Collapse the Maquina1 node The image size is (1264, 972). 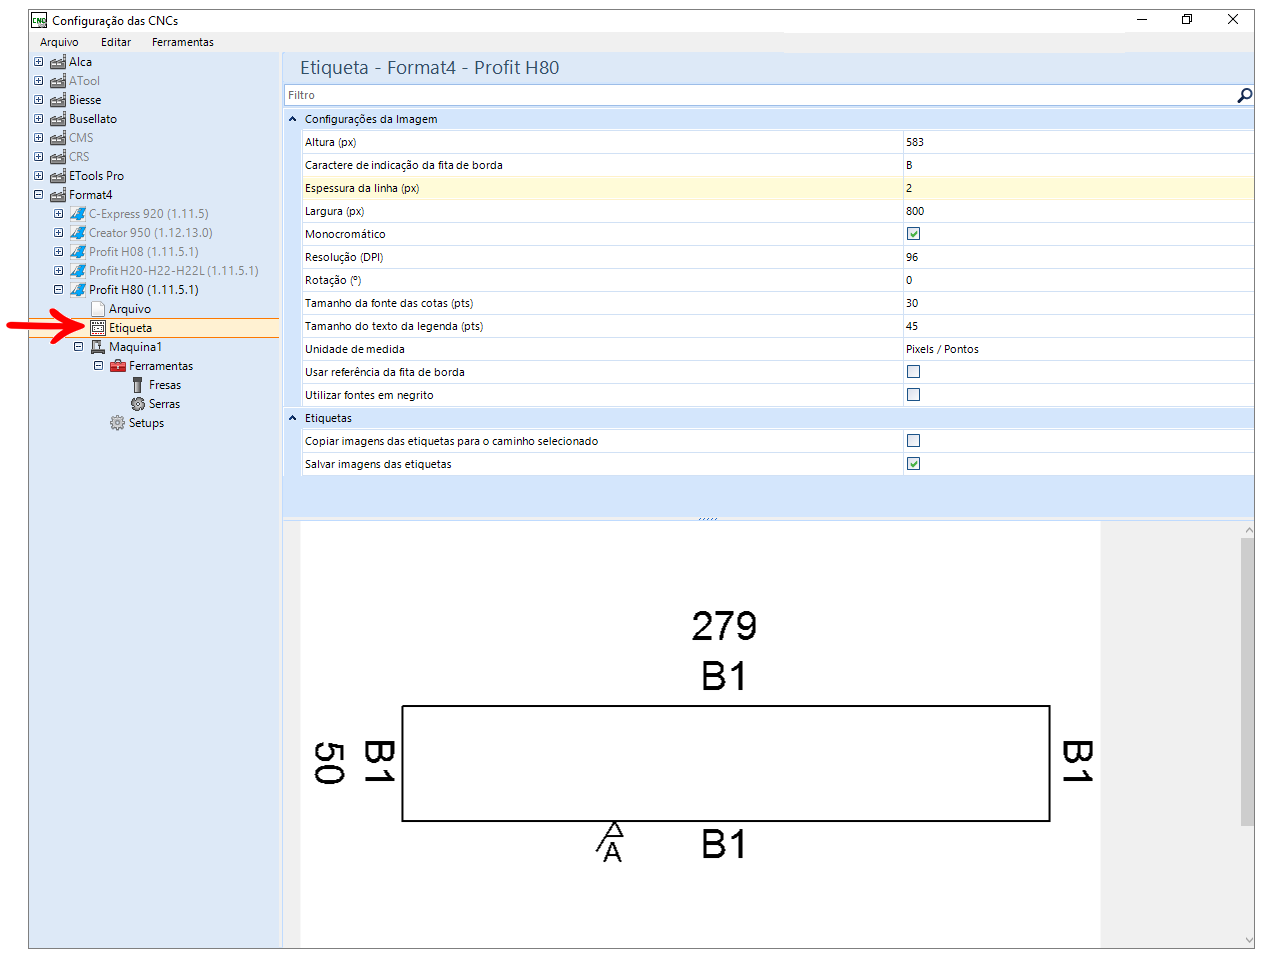(79, 347)
